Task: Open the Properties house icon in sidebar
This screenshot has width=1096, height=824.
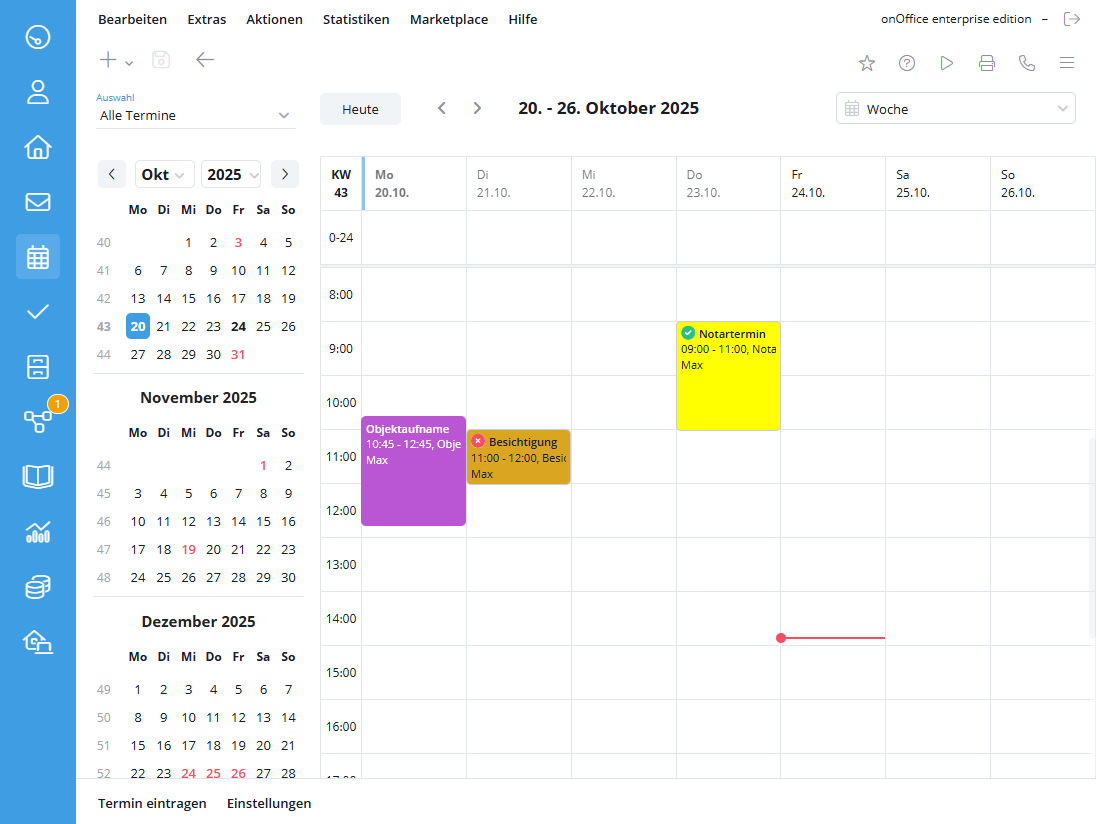Action: click(x=38, y=147)
